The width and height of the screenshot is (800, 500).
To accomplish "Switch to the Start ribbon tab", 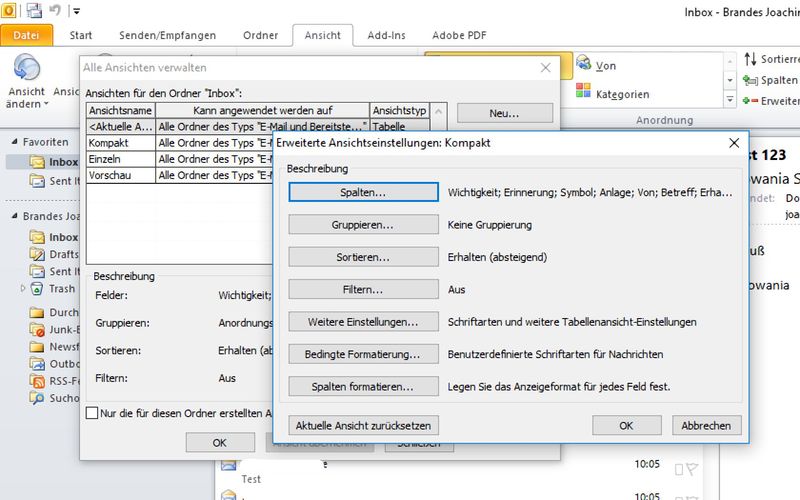I will (81, 35).
